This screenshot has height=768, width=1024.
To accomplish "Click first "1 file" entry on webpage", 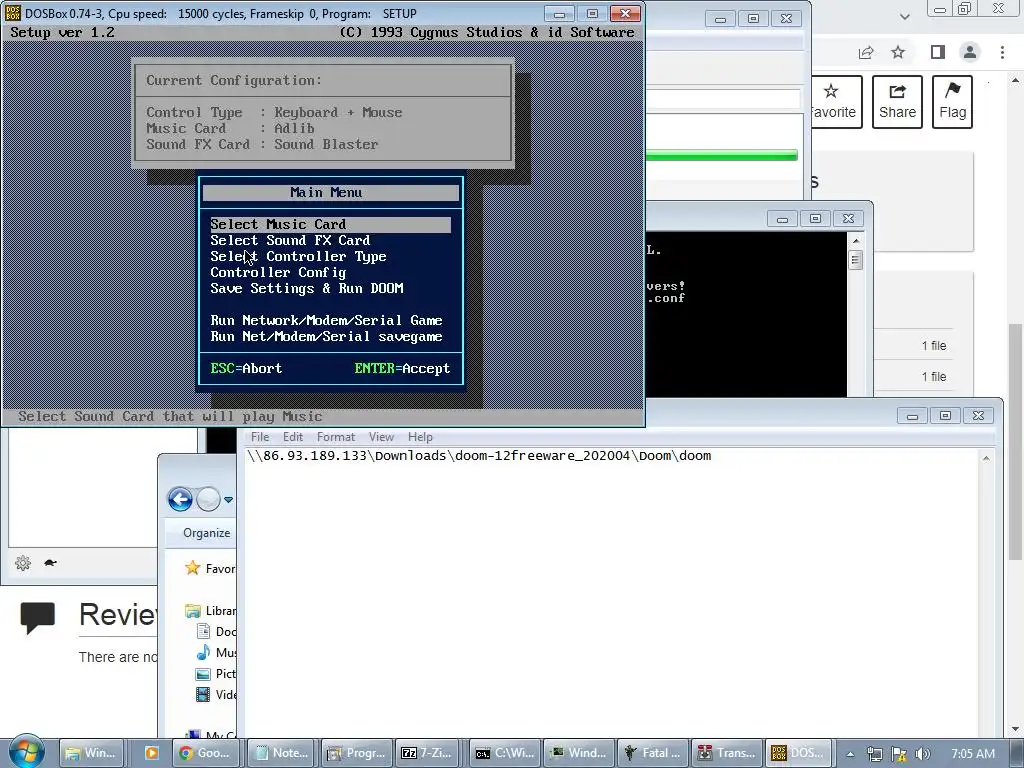I will click(x=934, y=345).
